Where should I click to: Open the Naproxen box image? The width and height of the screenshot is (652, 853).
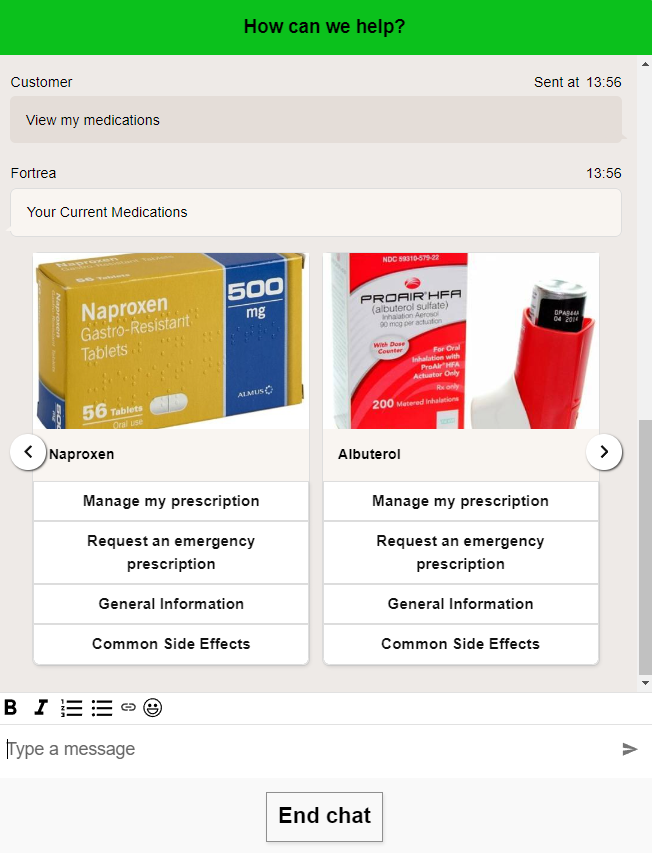coord(171,341)
